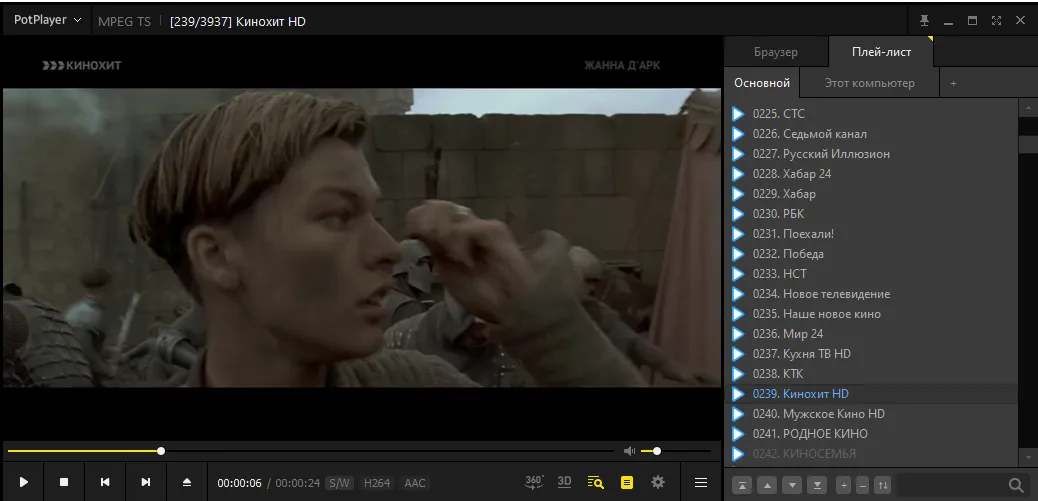Toggle the S/W decoder indicator
1038x501 pixels.
339,483
